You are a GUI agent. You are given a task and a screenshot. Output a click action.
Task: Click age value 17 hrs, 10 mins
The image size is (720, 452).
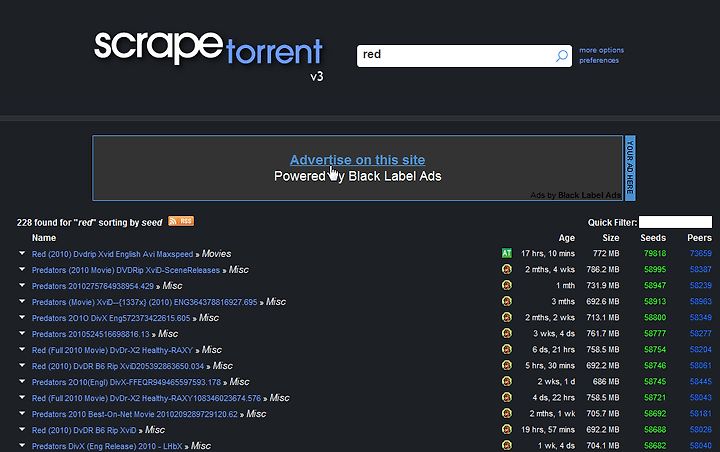tap(547, 254)
